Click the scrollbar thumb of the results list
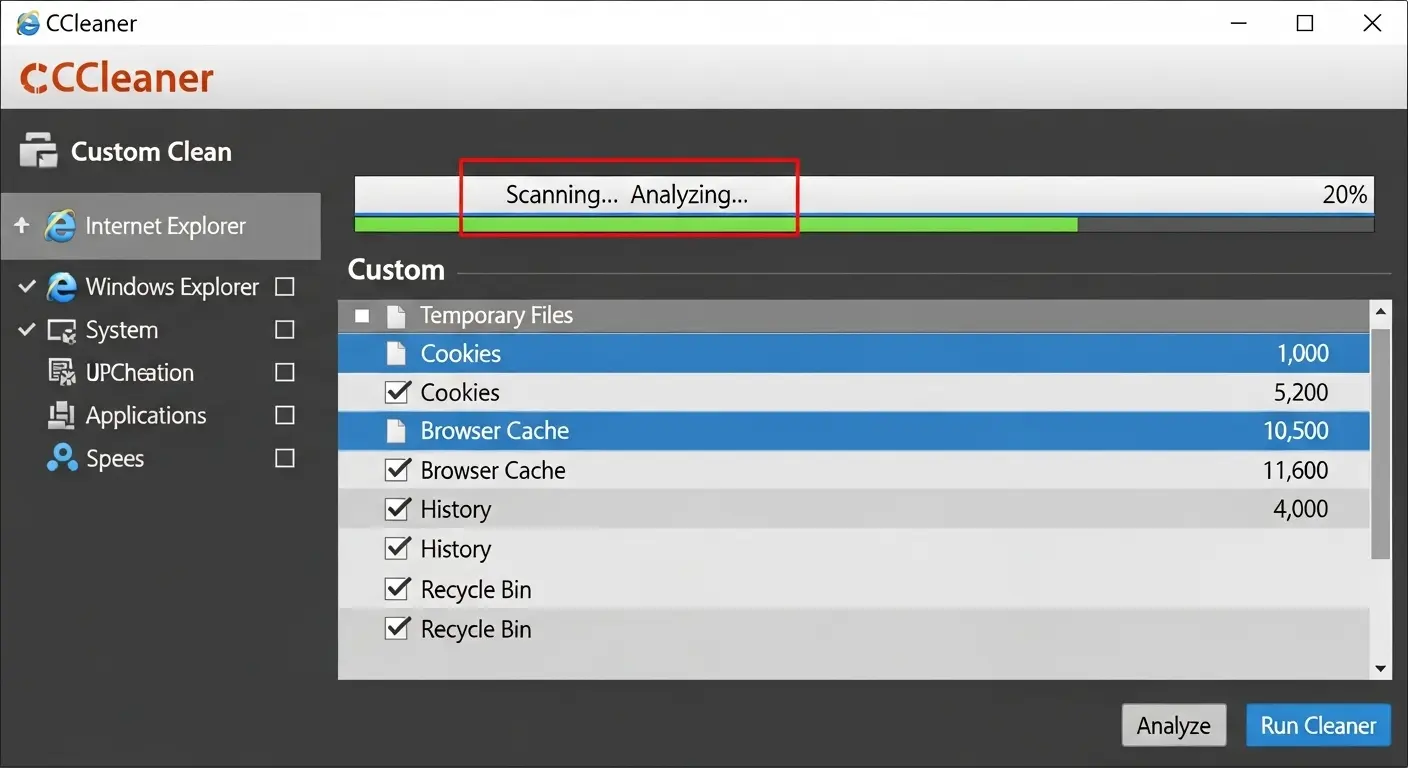1408x768 pixels. 1381,443
